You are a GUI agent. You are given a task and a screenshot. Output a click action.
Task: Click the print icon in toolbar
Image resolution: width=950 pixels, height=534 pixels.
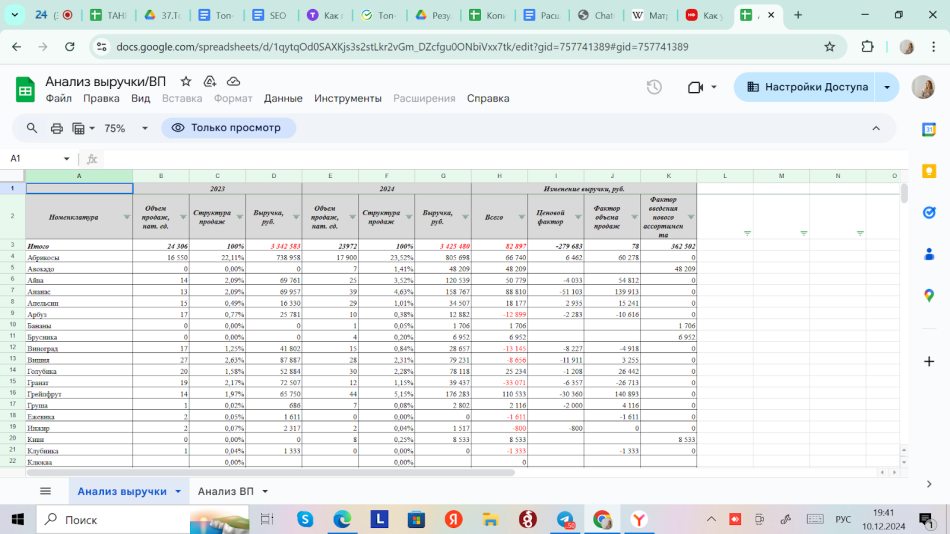coord(57,128)
